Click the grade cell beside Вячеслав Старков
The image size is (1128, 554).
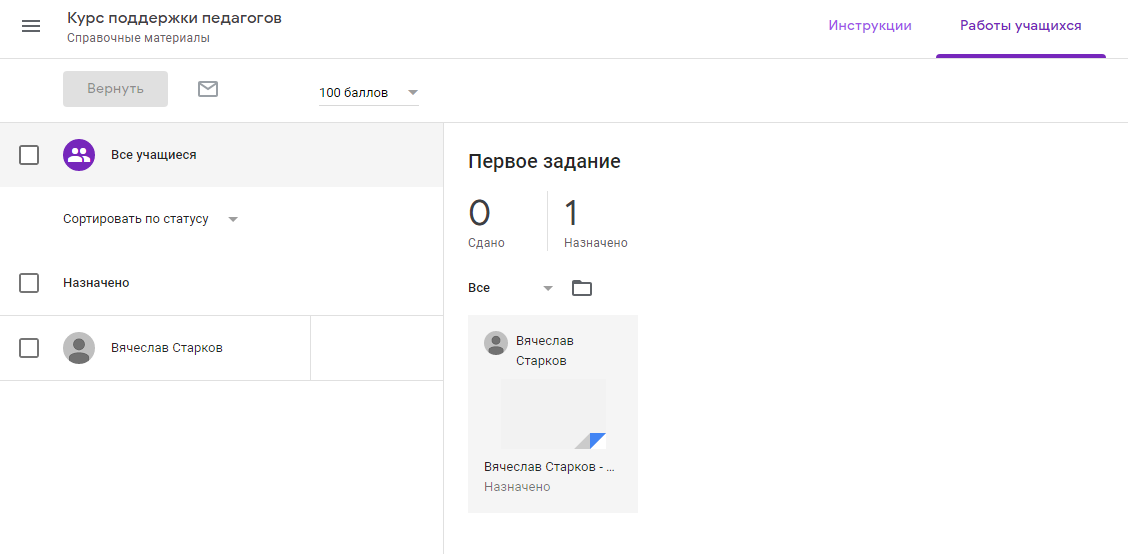[x=376, y=348]
